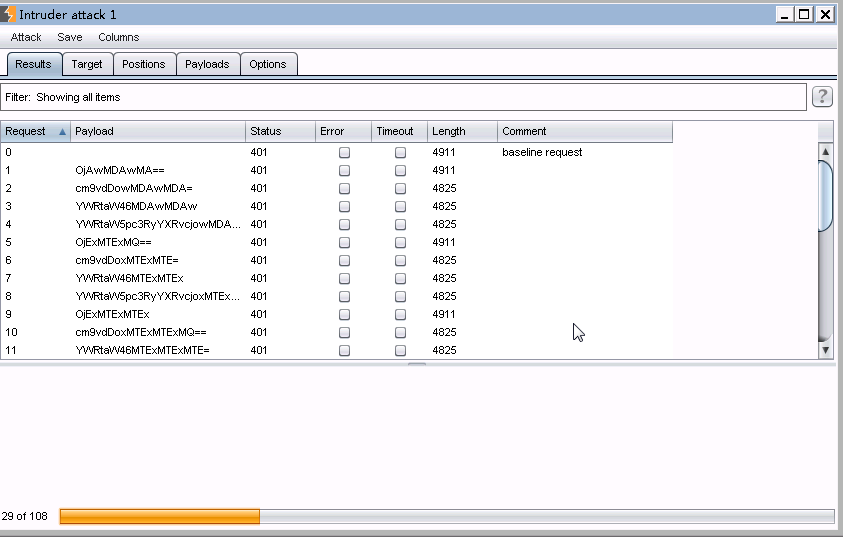Click the filter bar showing all items
The image size is (843, 537).
tap(403, 97)
